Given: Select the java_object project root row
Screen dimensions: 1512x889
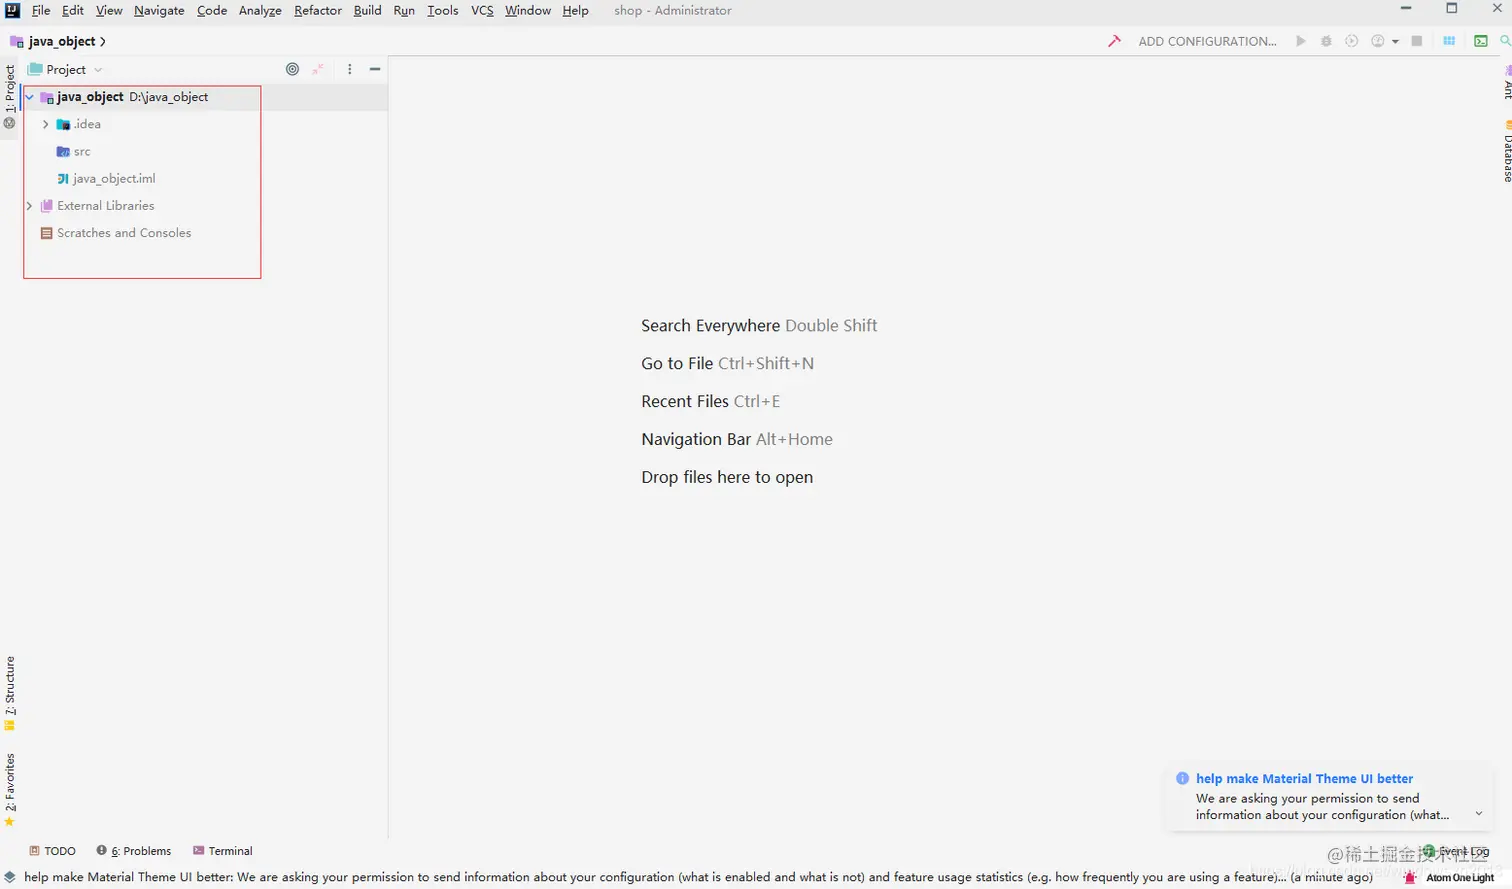Looking at the screenshot, I should pos(204,97).
